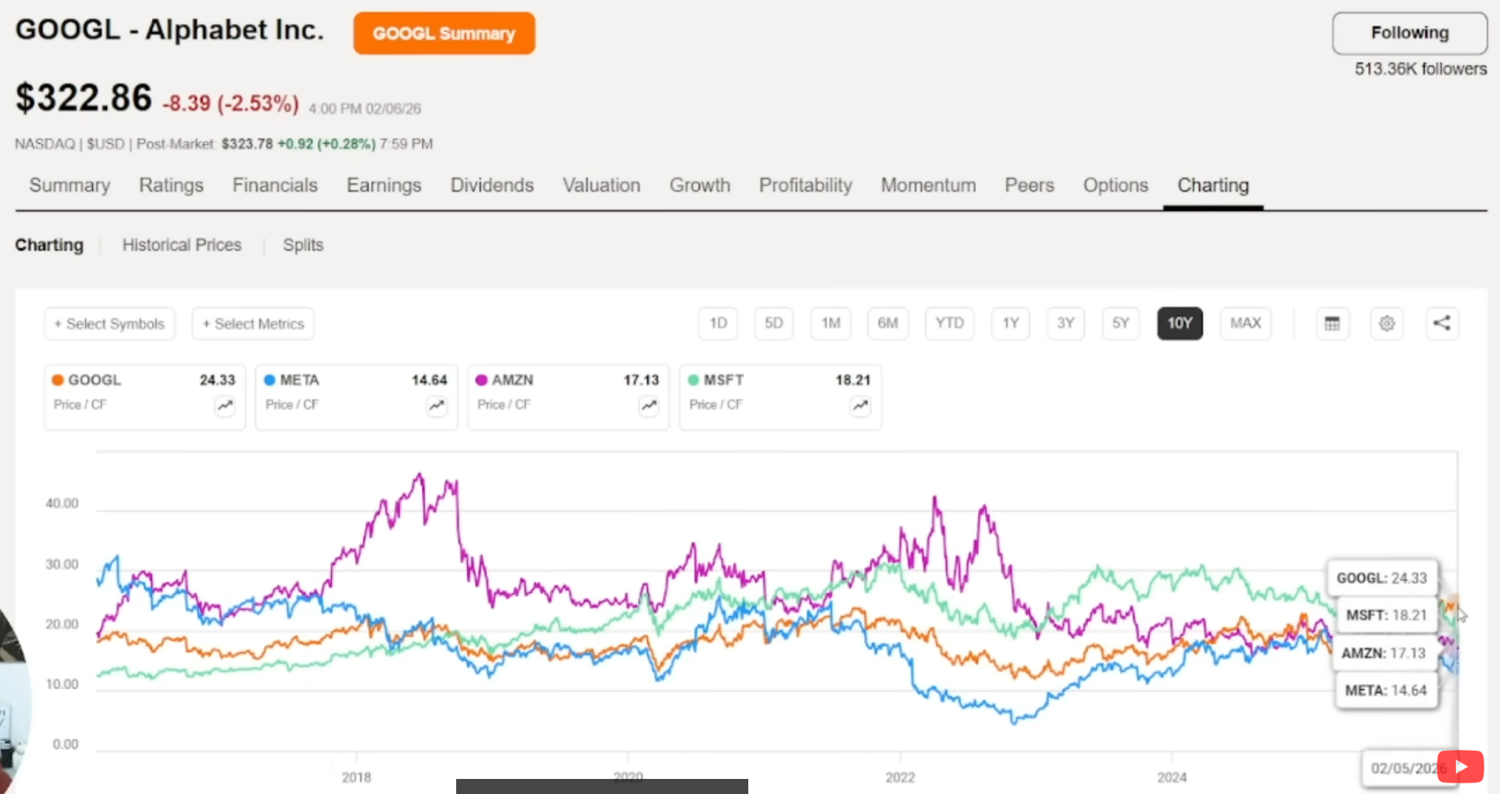Click the orange GOOGL legend color dot
The image size is (1500, 794).
[58, 380]
